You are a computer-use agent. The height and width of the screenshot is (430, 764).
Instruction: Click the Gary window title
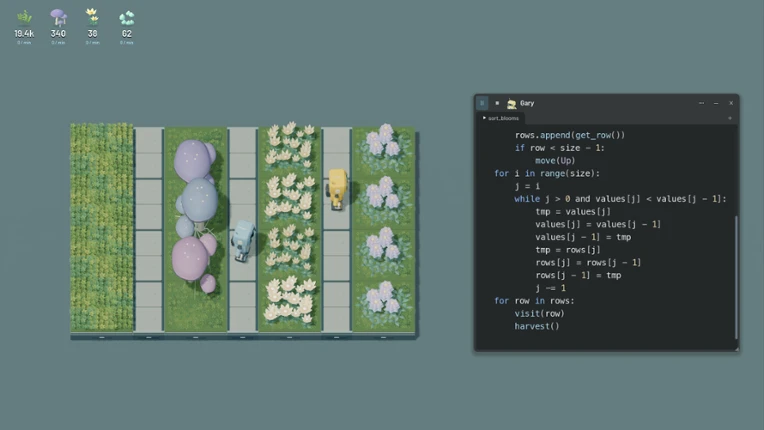pyautogui.click(x=527, y=103)
